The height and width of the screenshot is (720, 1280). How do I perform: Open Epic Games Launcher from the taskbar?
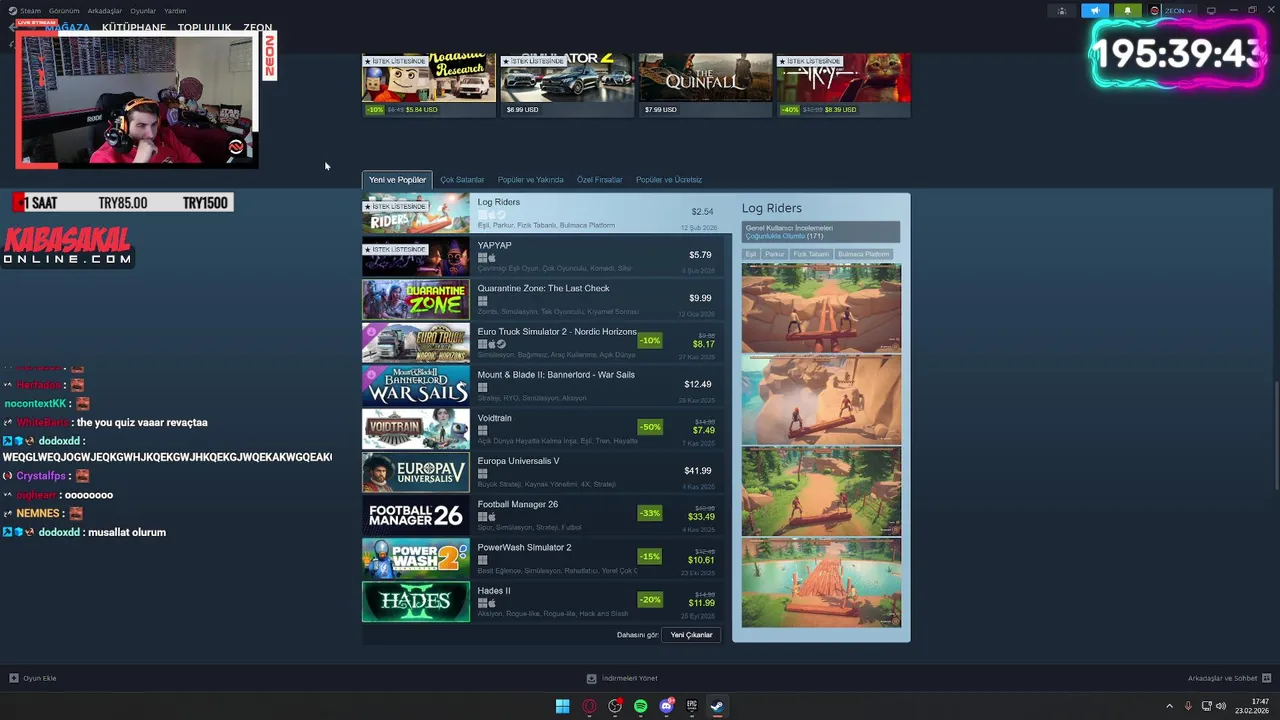[692, 706]
